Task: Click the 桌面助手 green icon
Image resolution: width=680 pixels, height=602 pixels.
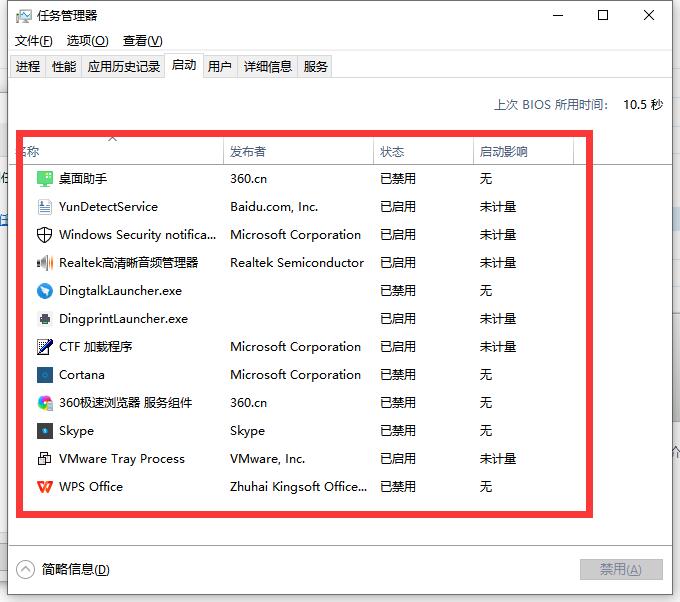Action: 44,179
